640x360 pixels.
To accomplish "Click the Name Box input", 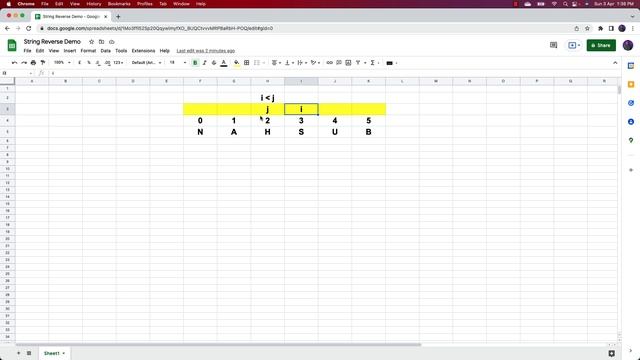I will (x=17, y=73).
